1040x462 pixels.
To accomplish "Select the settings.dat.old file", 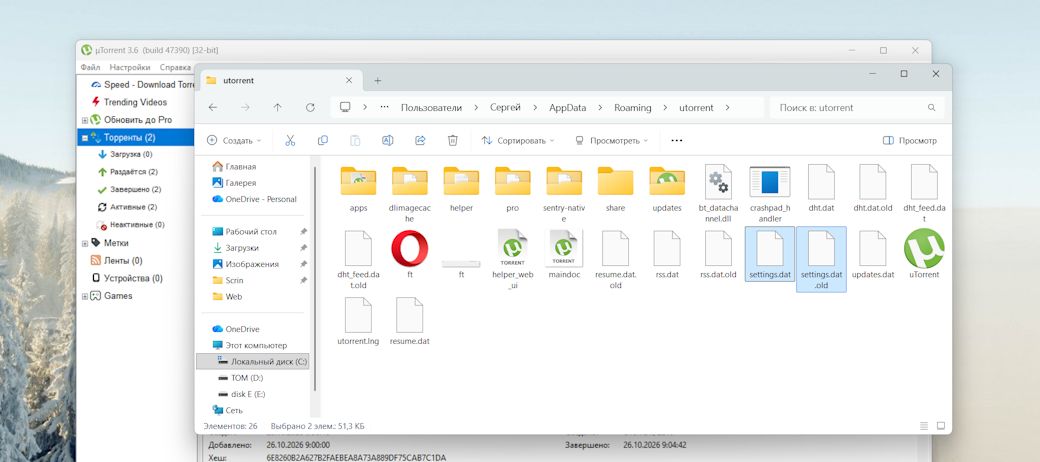I will click(821, 259).
